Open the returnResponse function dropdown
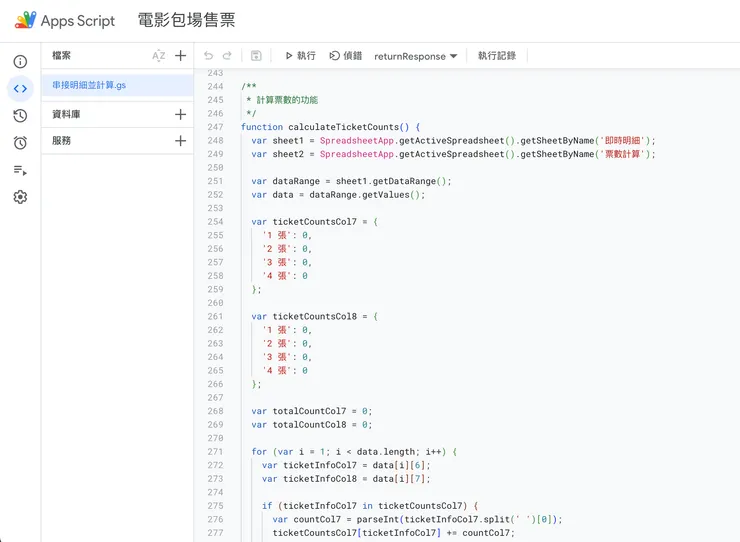Viewport: 740px width, 542px height. coord(415,56)
